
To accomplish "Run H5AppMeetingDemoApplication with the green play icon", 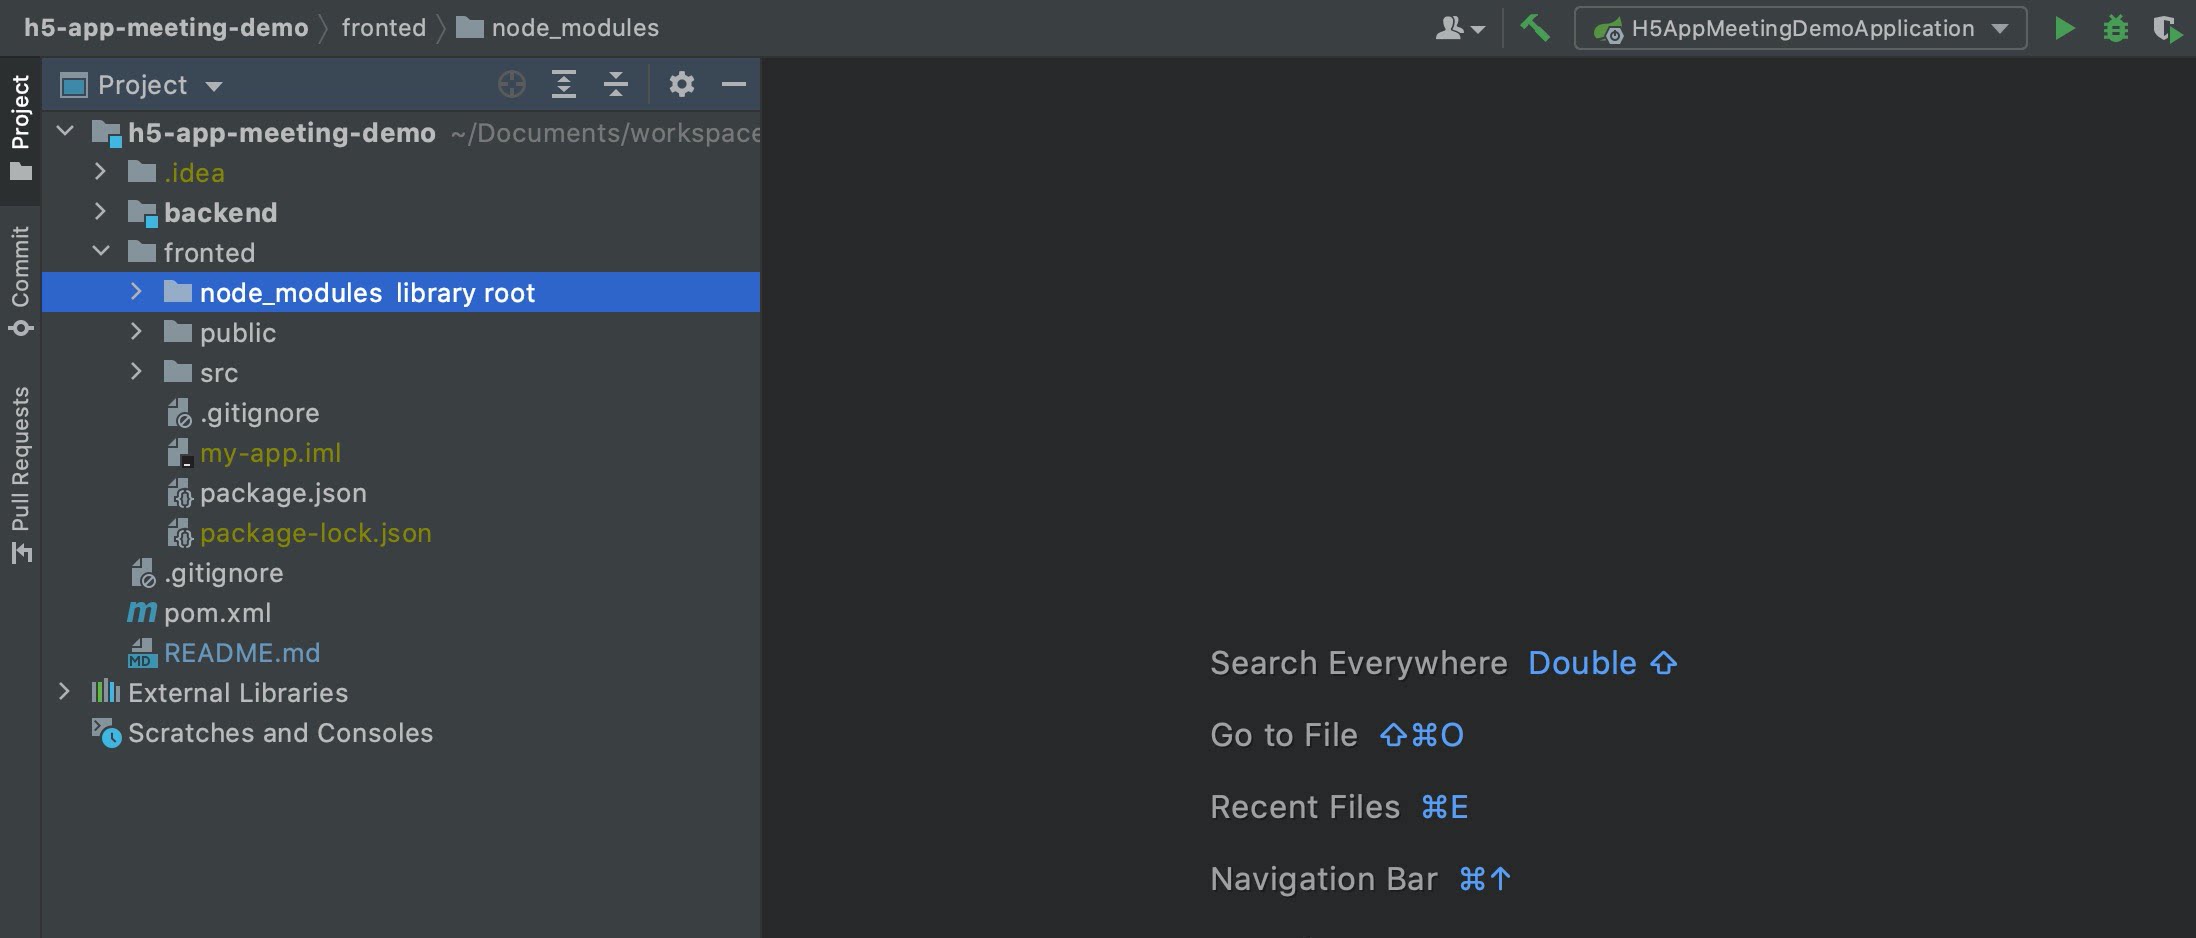I will (2064, 28).
